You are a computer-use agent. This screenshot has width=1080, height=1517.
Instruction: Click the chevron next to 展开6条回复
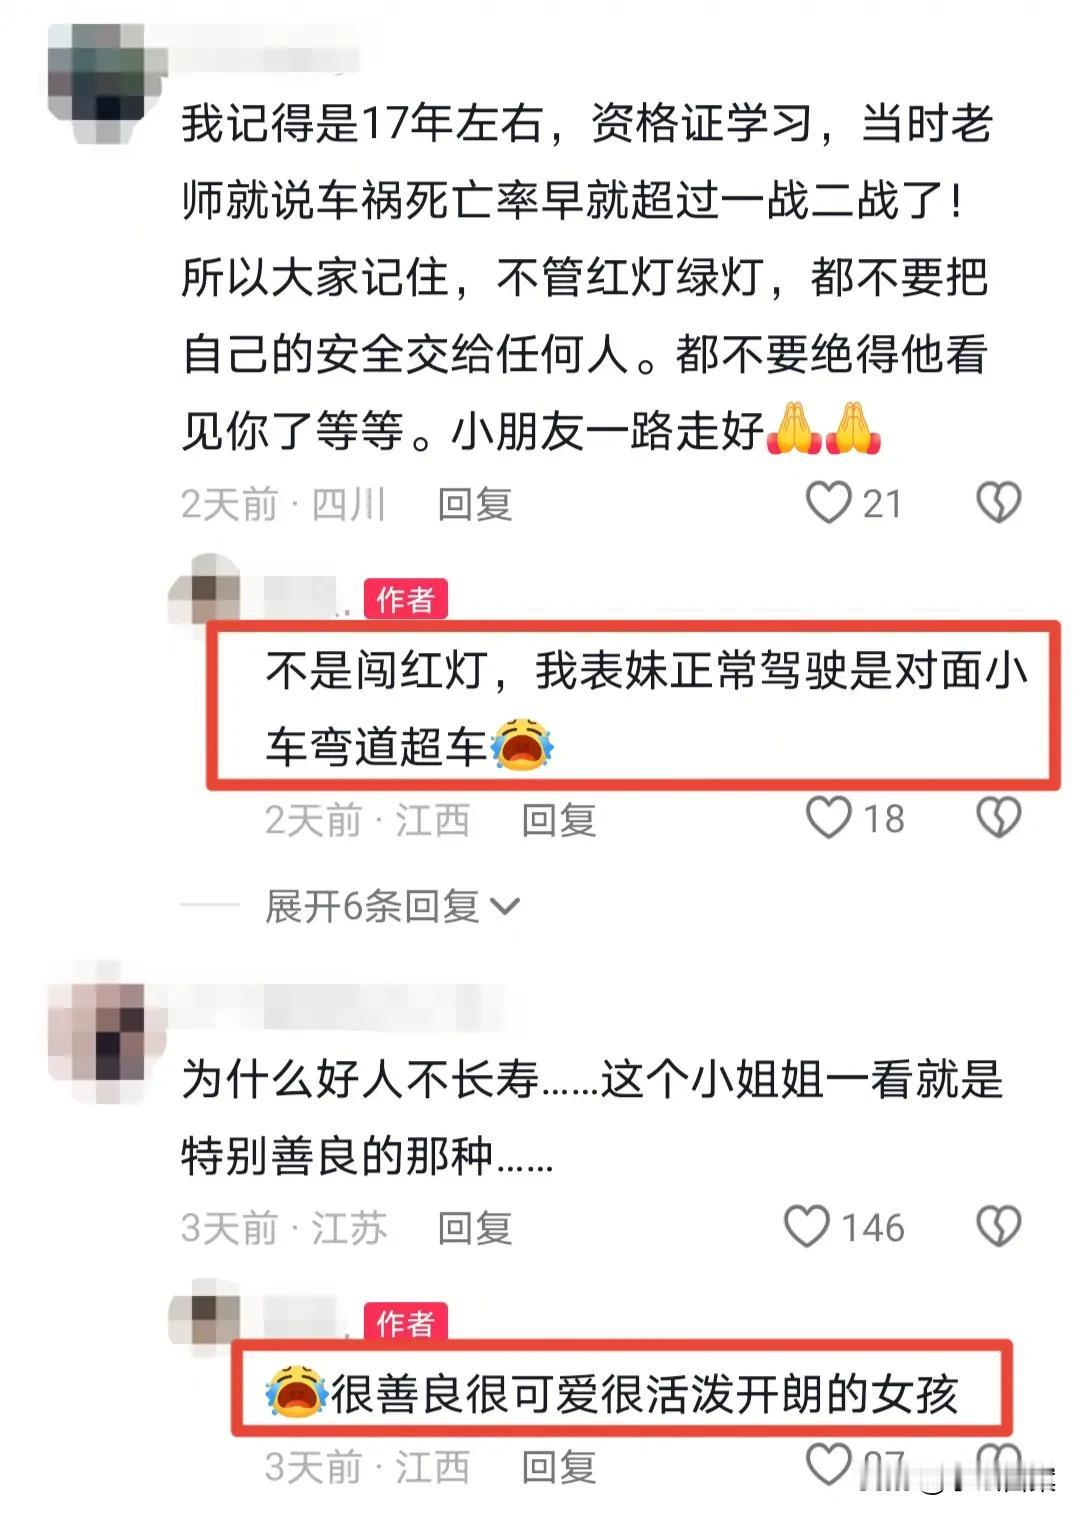coord(506,907)
